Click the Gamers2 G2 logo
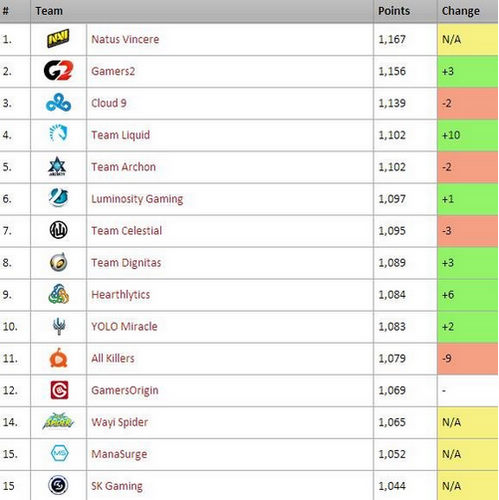Screen dimensions: 499x500 pyautogui.click(x=58, y=71)
